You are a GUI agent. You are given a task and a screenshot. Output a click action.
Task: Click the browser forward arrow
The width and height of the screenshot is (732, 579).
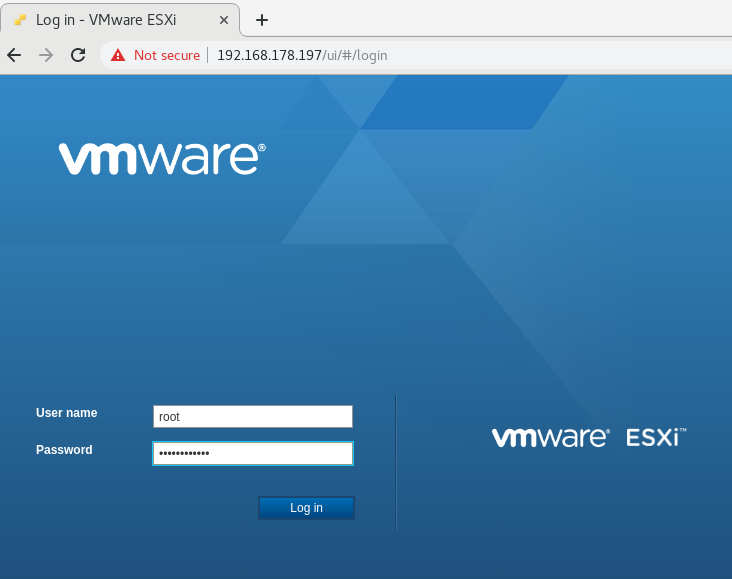pyautogui.click(x=46, y=55)
